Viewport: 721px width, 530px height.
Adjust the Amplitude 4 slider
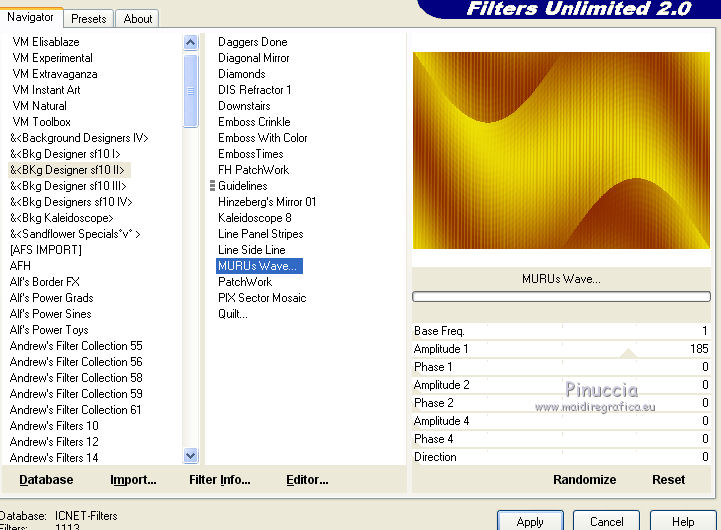coord(561,421)
